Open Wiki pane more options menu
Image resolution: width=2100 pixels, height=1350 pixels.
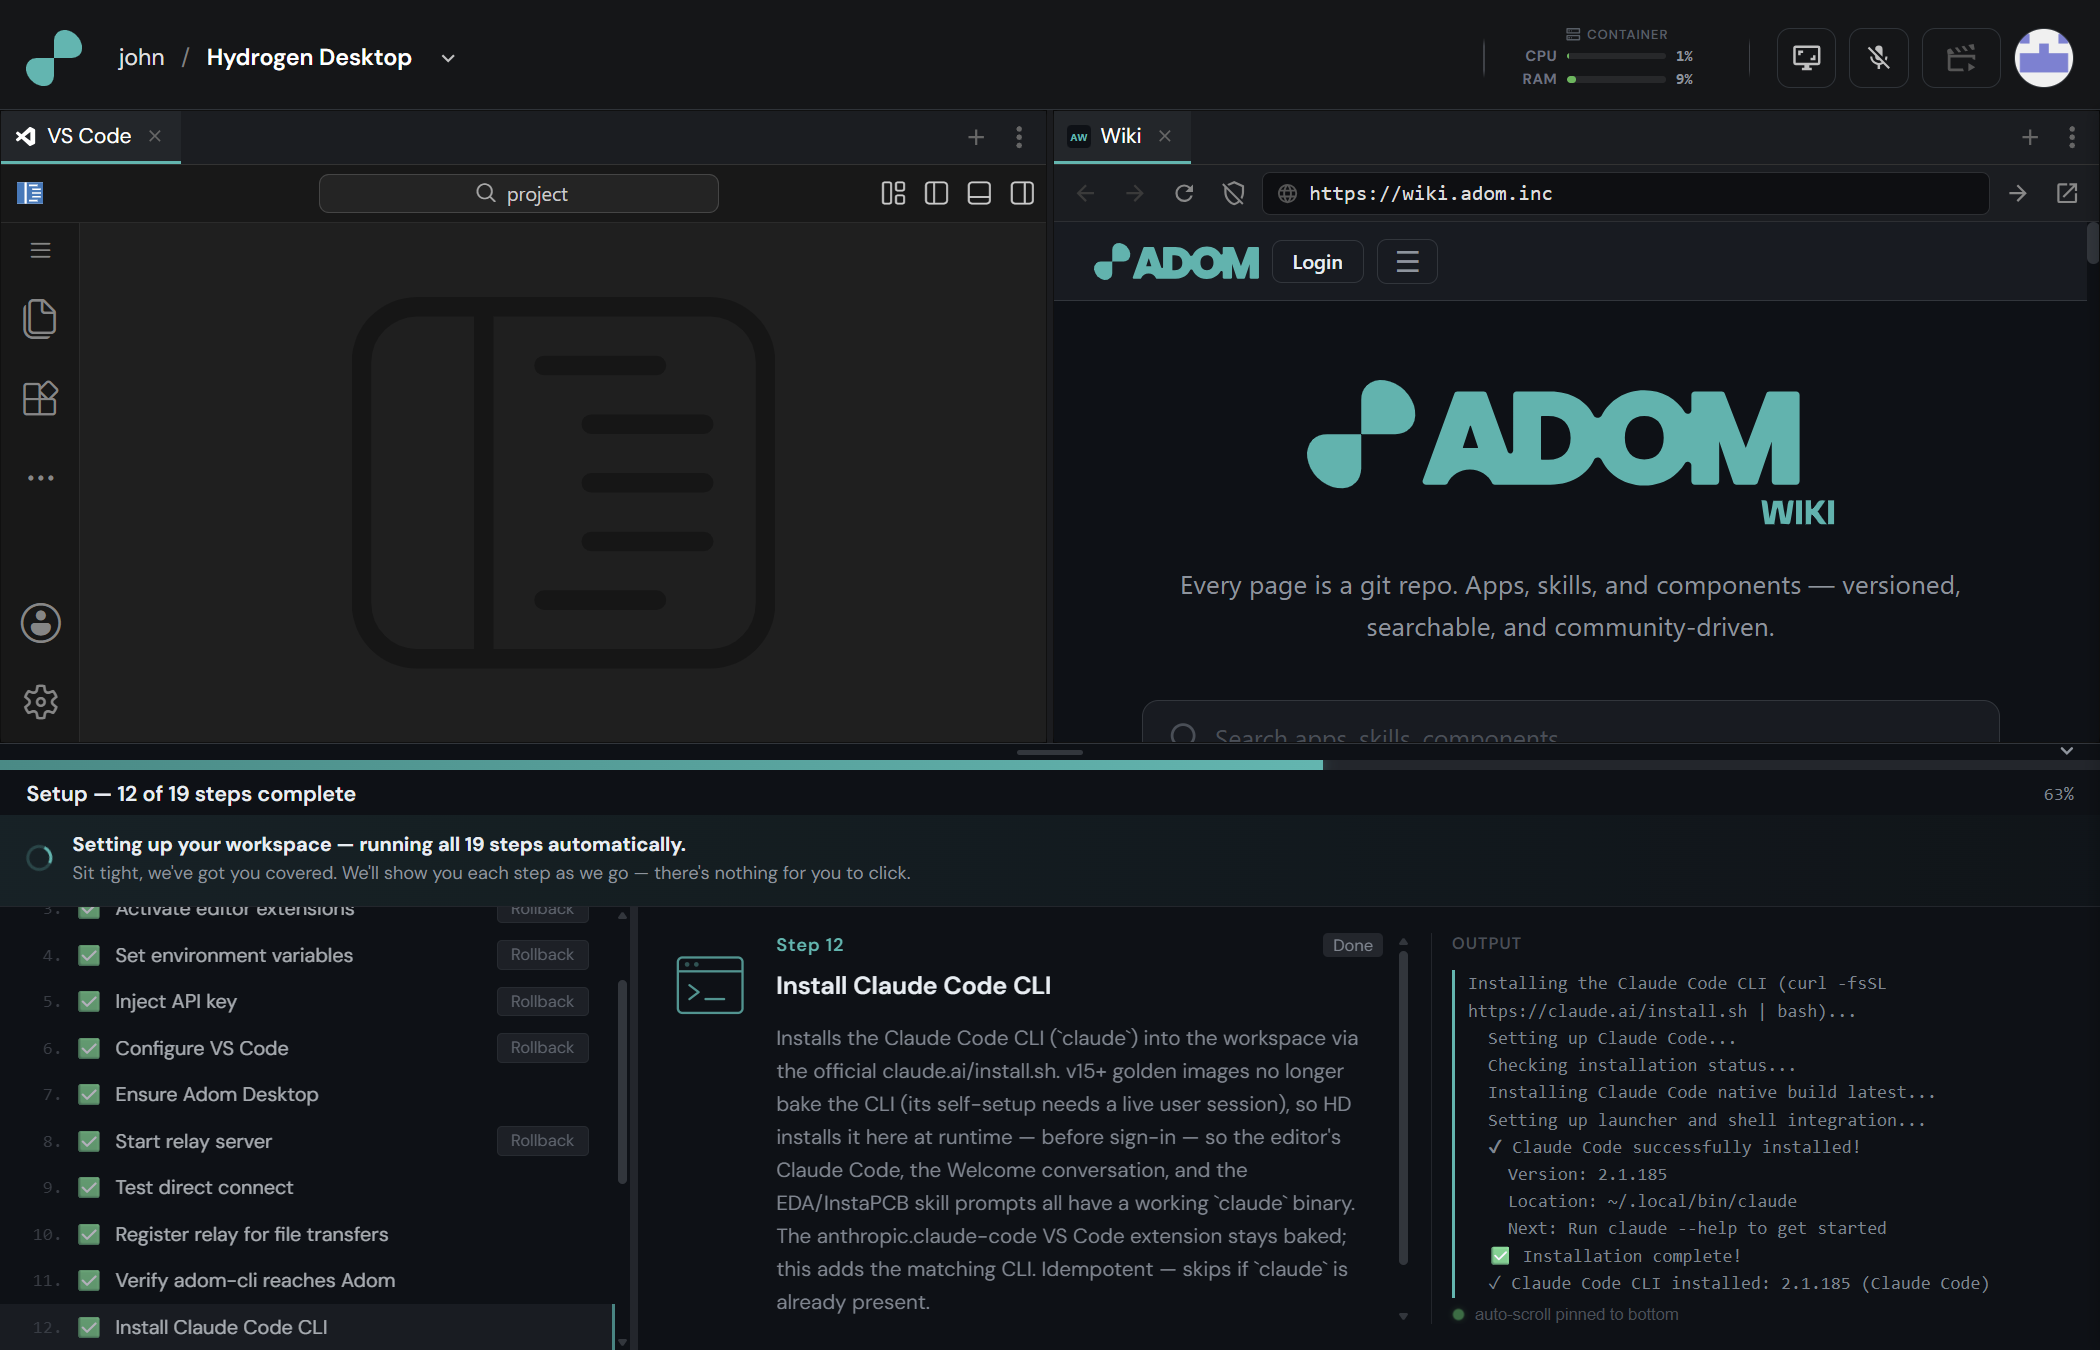click(x=2072, y=137)
